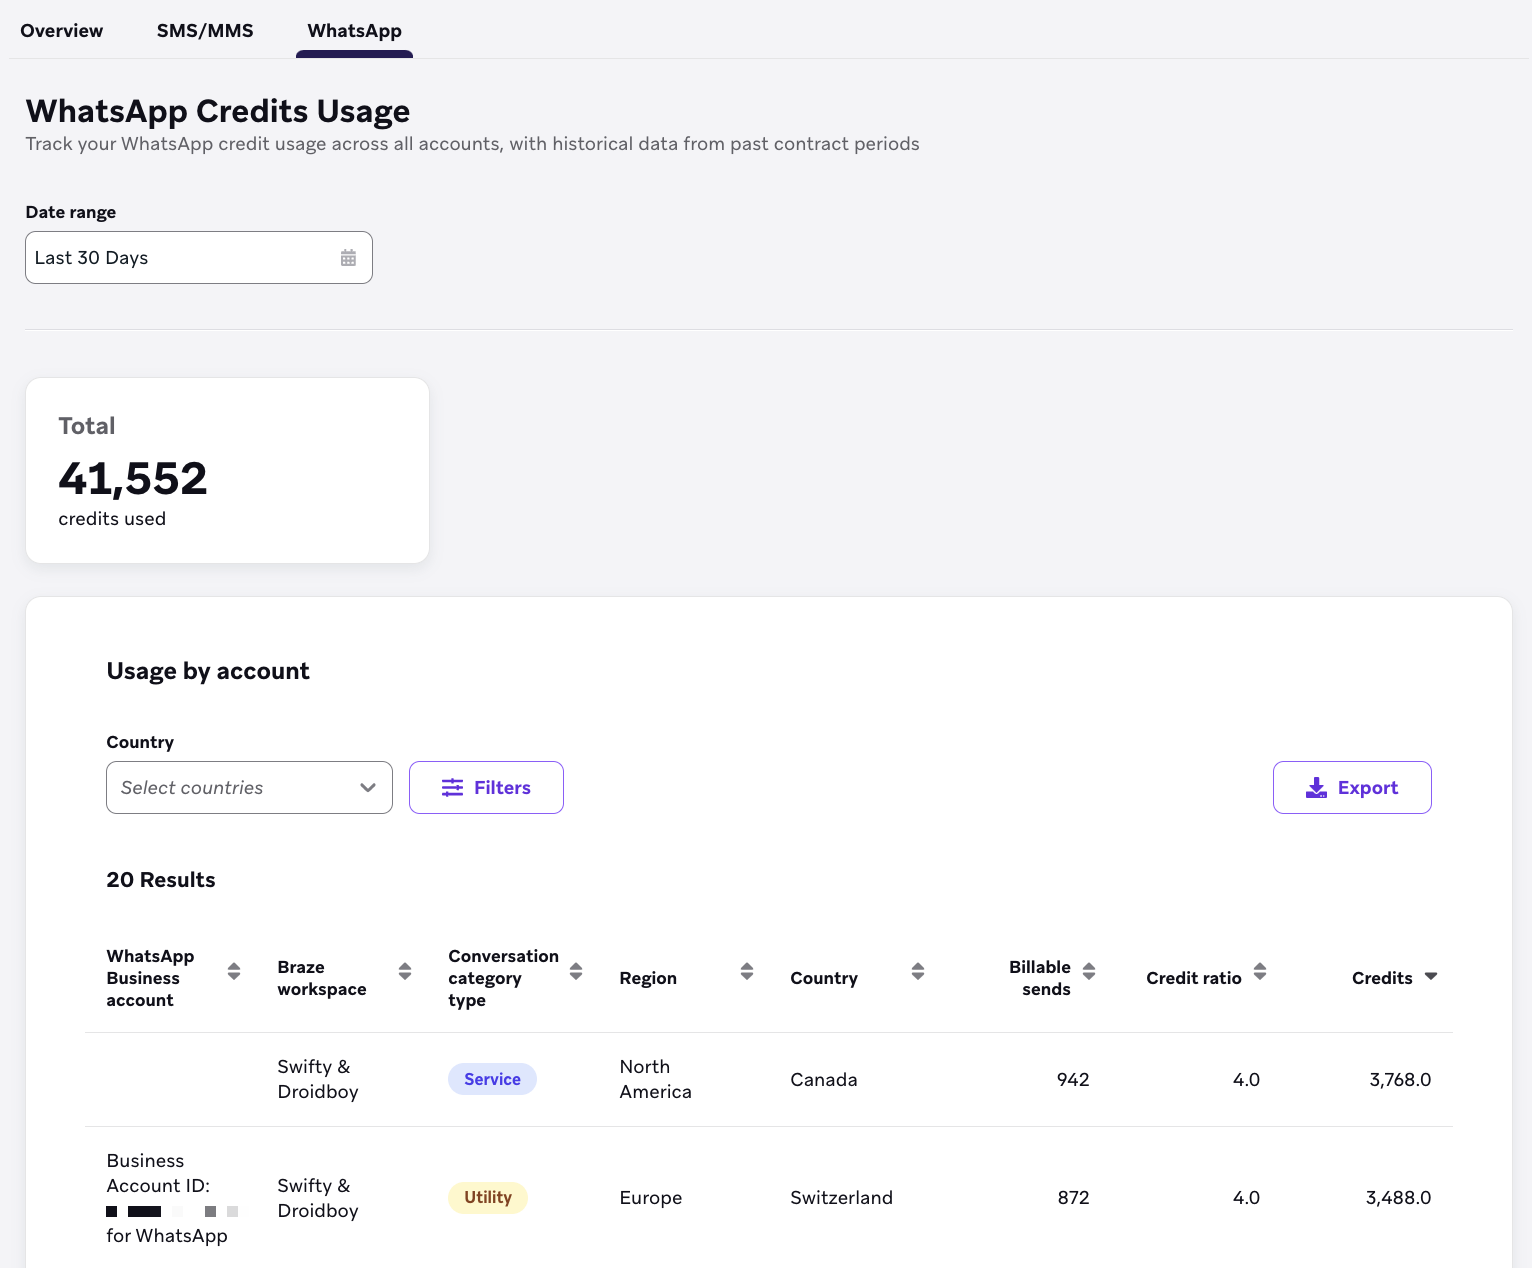Open the Select countries dropdown

tap(249, 788)
